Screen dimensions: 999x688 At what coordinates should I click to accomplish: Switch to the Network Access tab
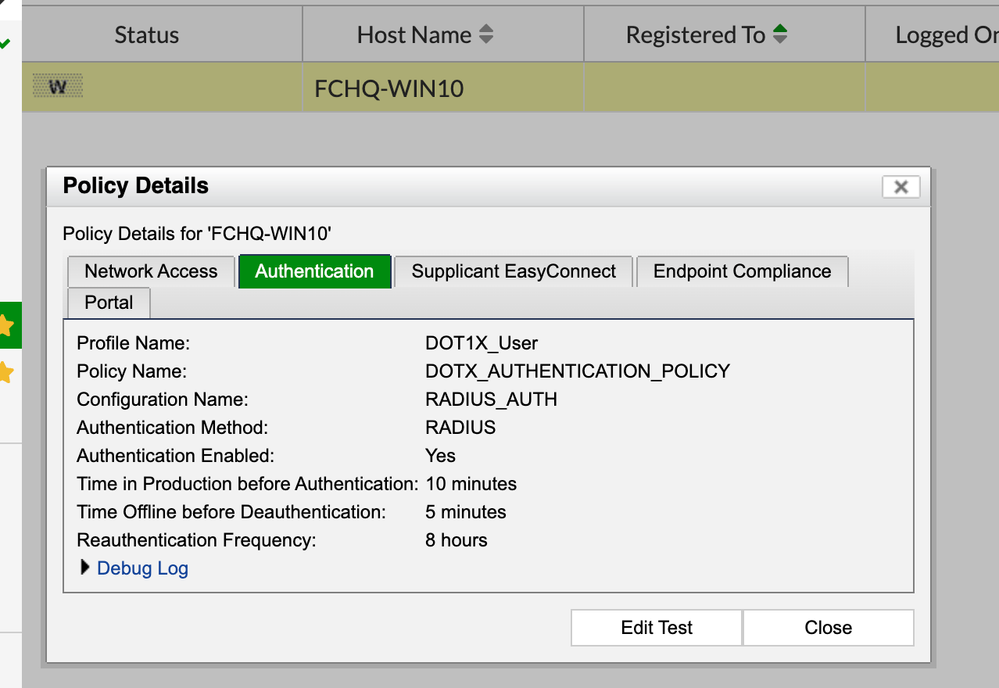[x=151, y=271]
